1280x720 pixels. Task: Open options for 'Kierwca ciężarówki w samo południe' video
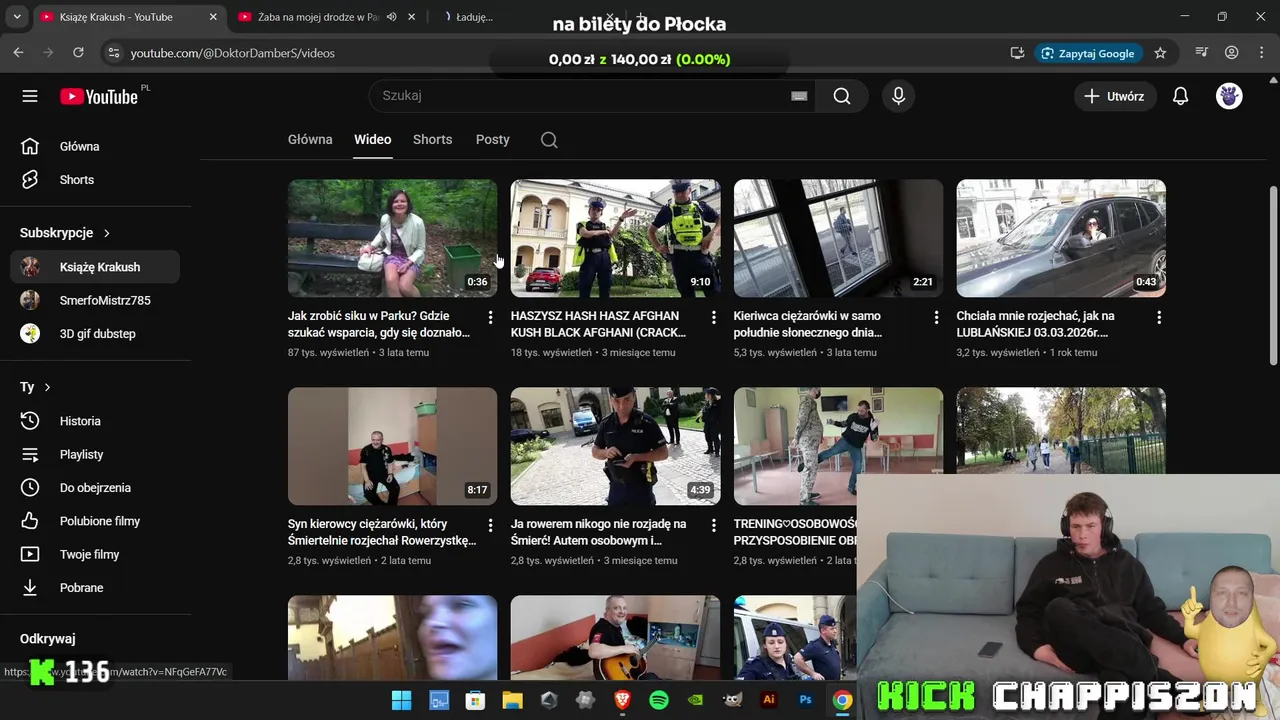[936, 317]
